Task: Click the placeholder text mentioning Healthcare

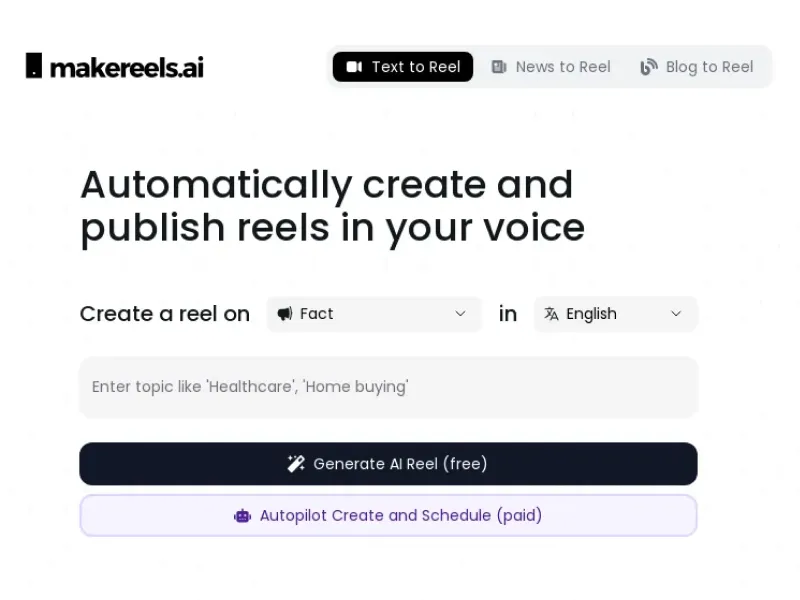Action: tap(250, 387)
